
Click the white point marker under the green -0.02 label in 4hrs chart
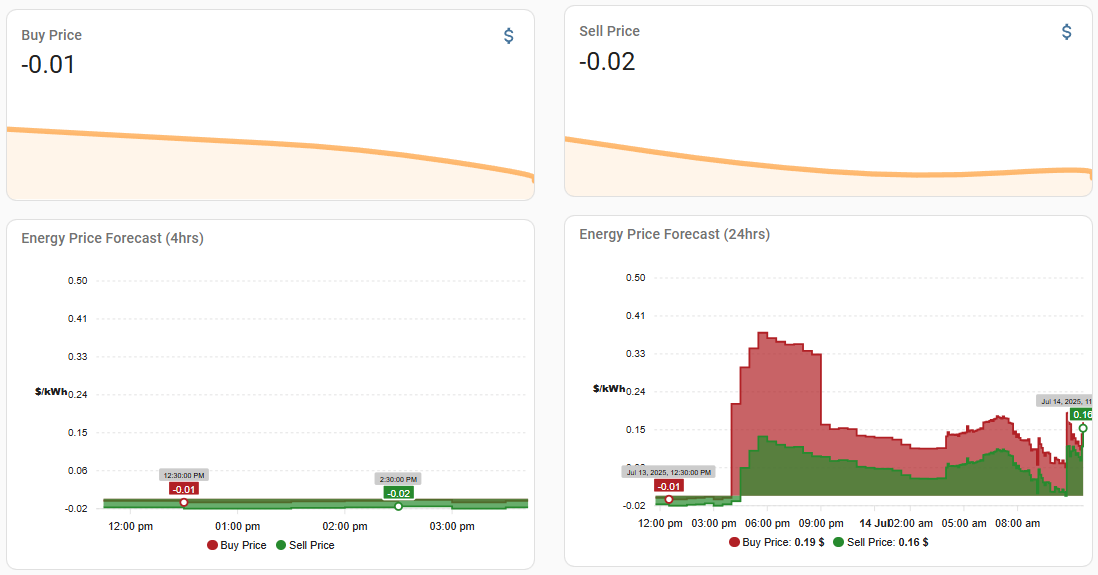(398, 506)
